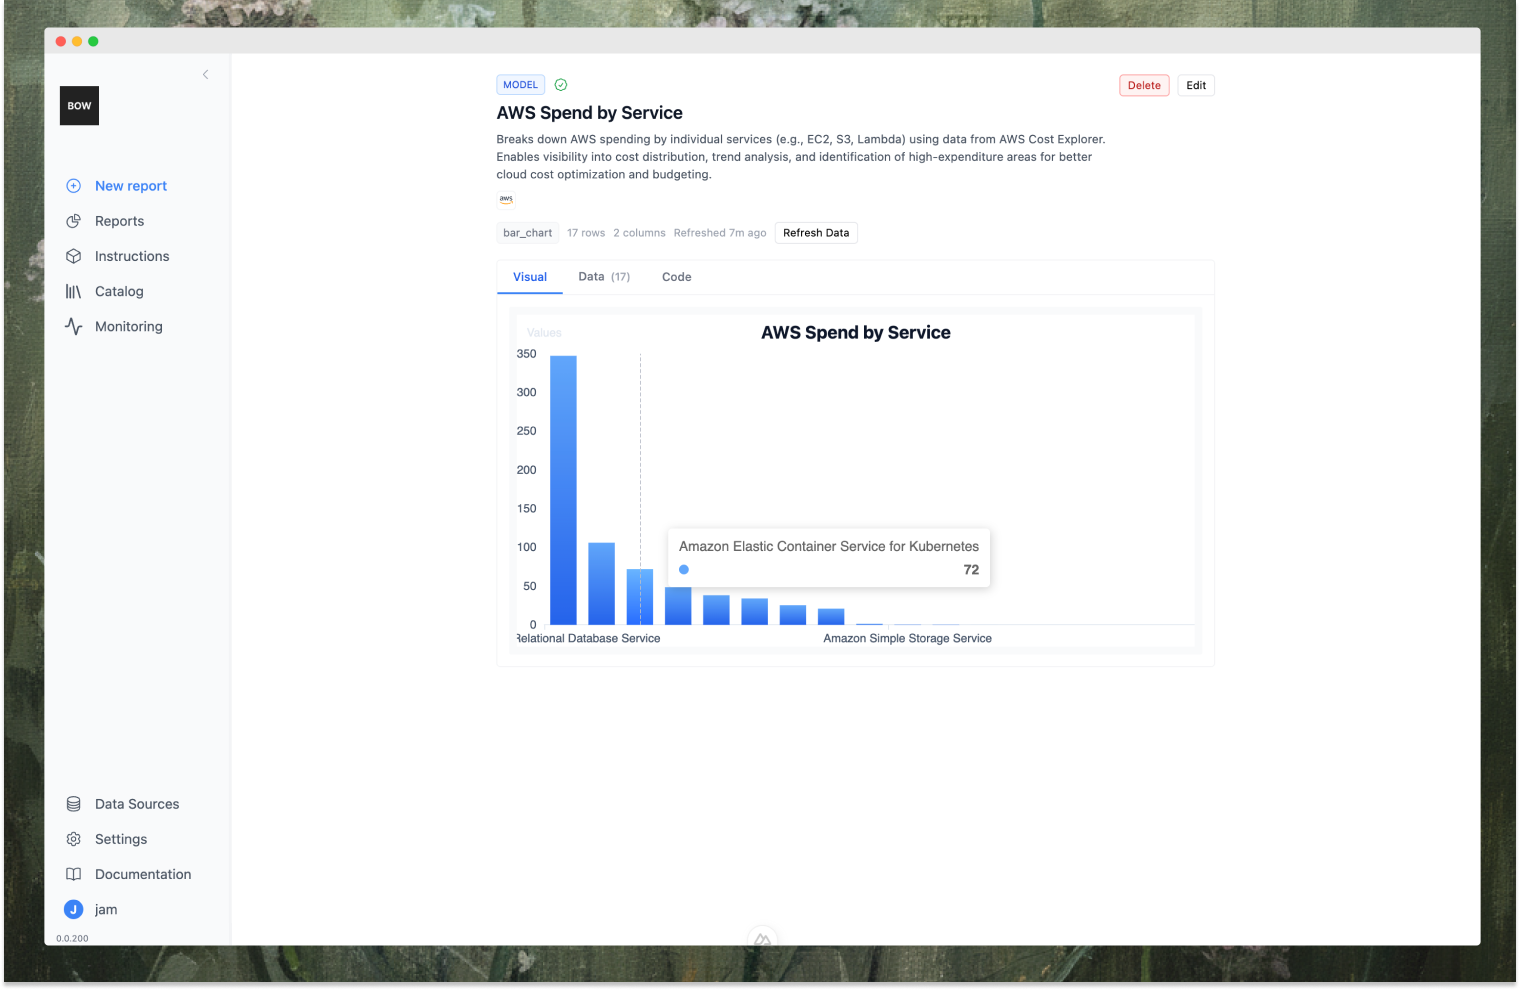This screenshot has height=990, width=1520.
Task: Switch to the Visual tab
Action: pos(530,277)
